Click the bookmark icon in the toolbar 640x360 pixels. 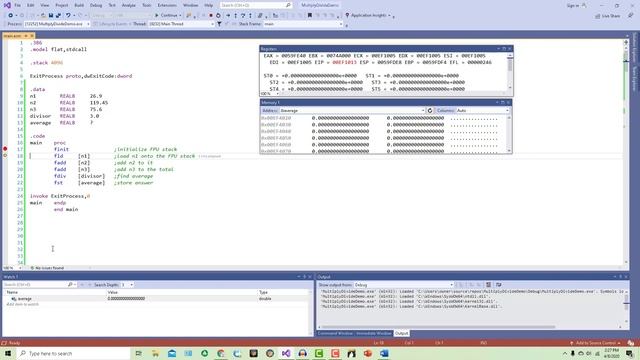(309, 15)
